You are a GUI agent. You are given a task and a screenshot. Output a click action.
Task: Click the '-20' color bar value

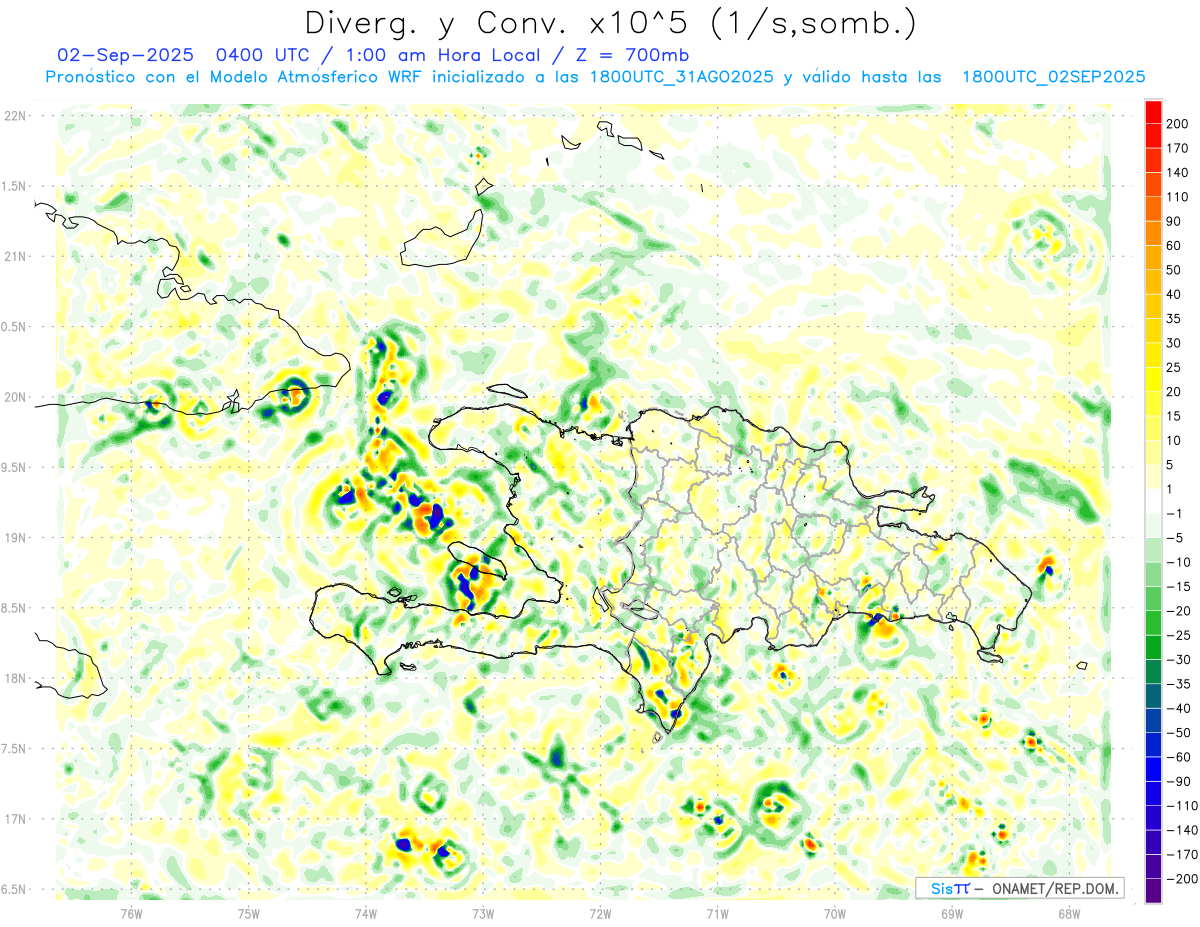(x=1178, y=611)
